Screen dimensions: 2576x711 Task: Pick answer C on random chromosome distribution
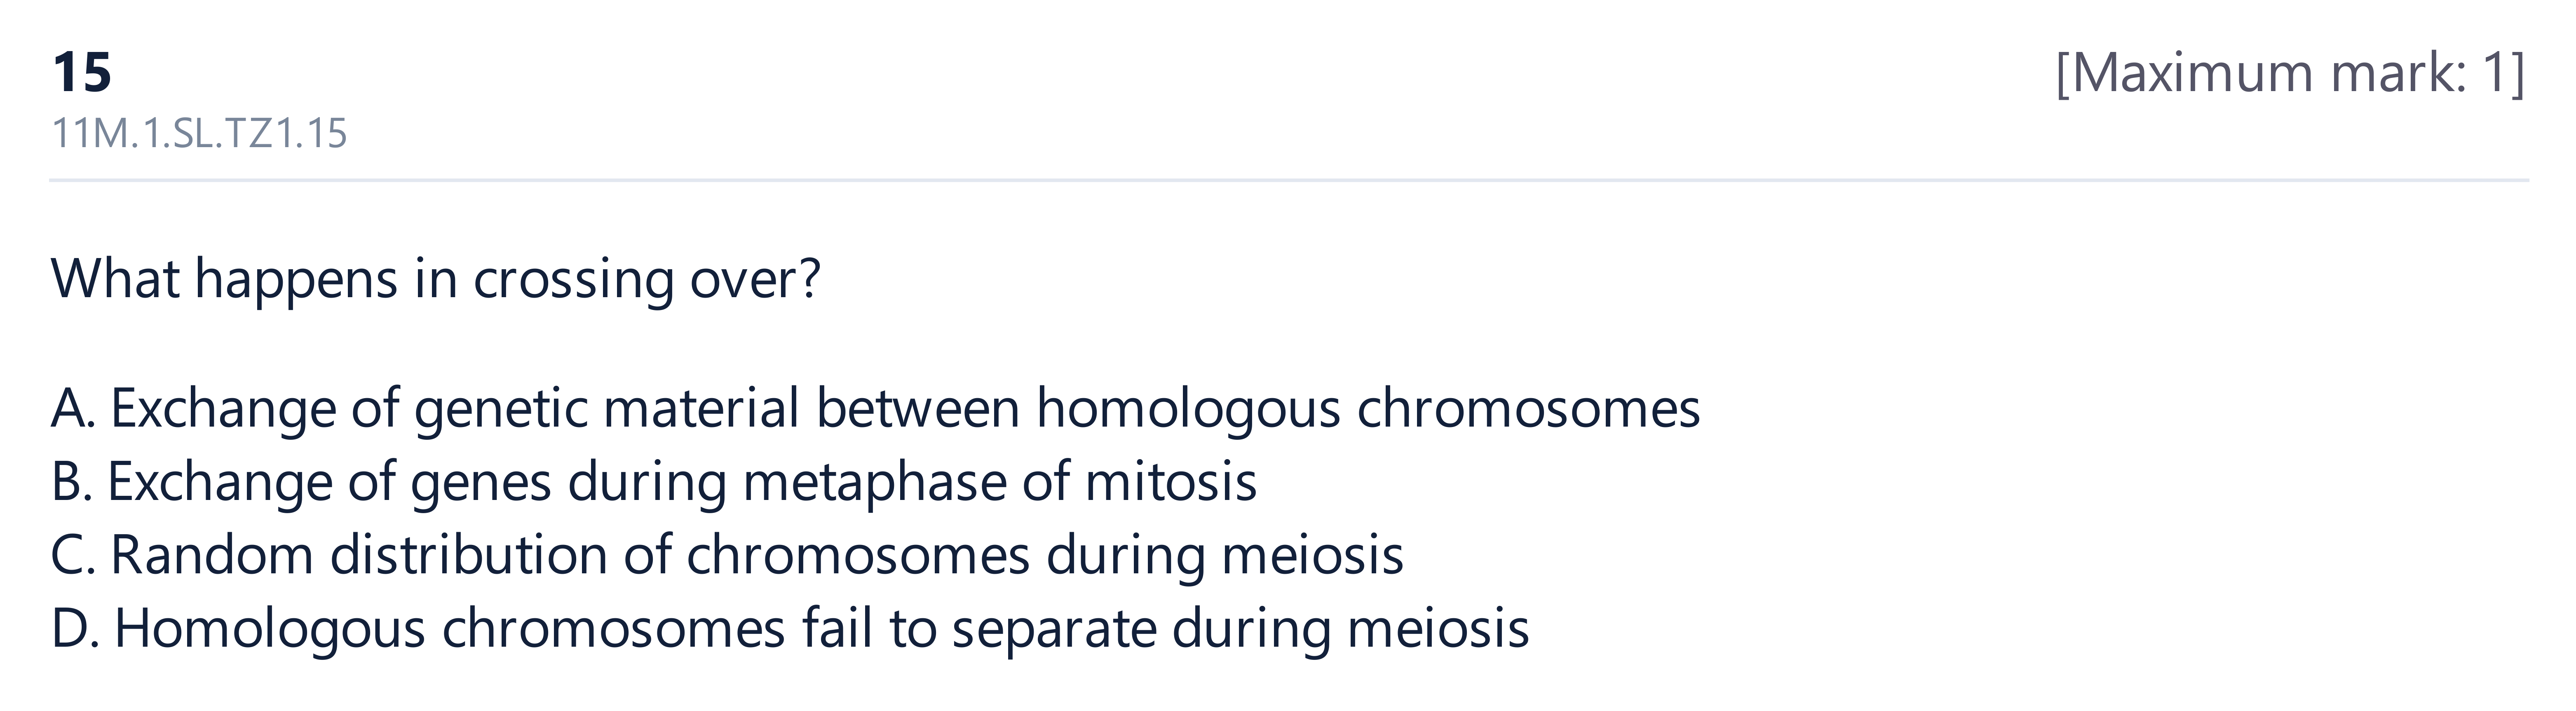pos(727,556)
